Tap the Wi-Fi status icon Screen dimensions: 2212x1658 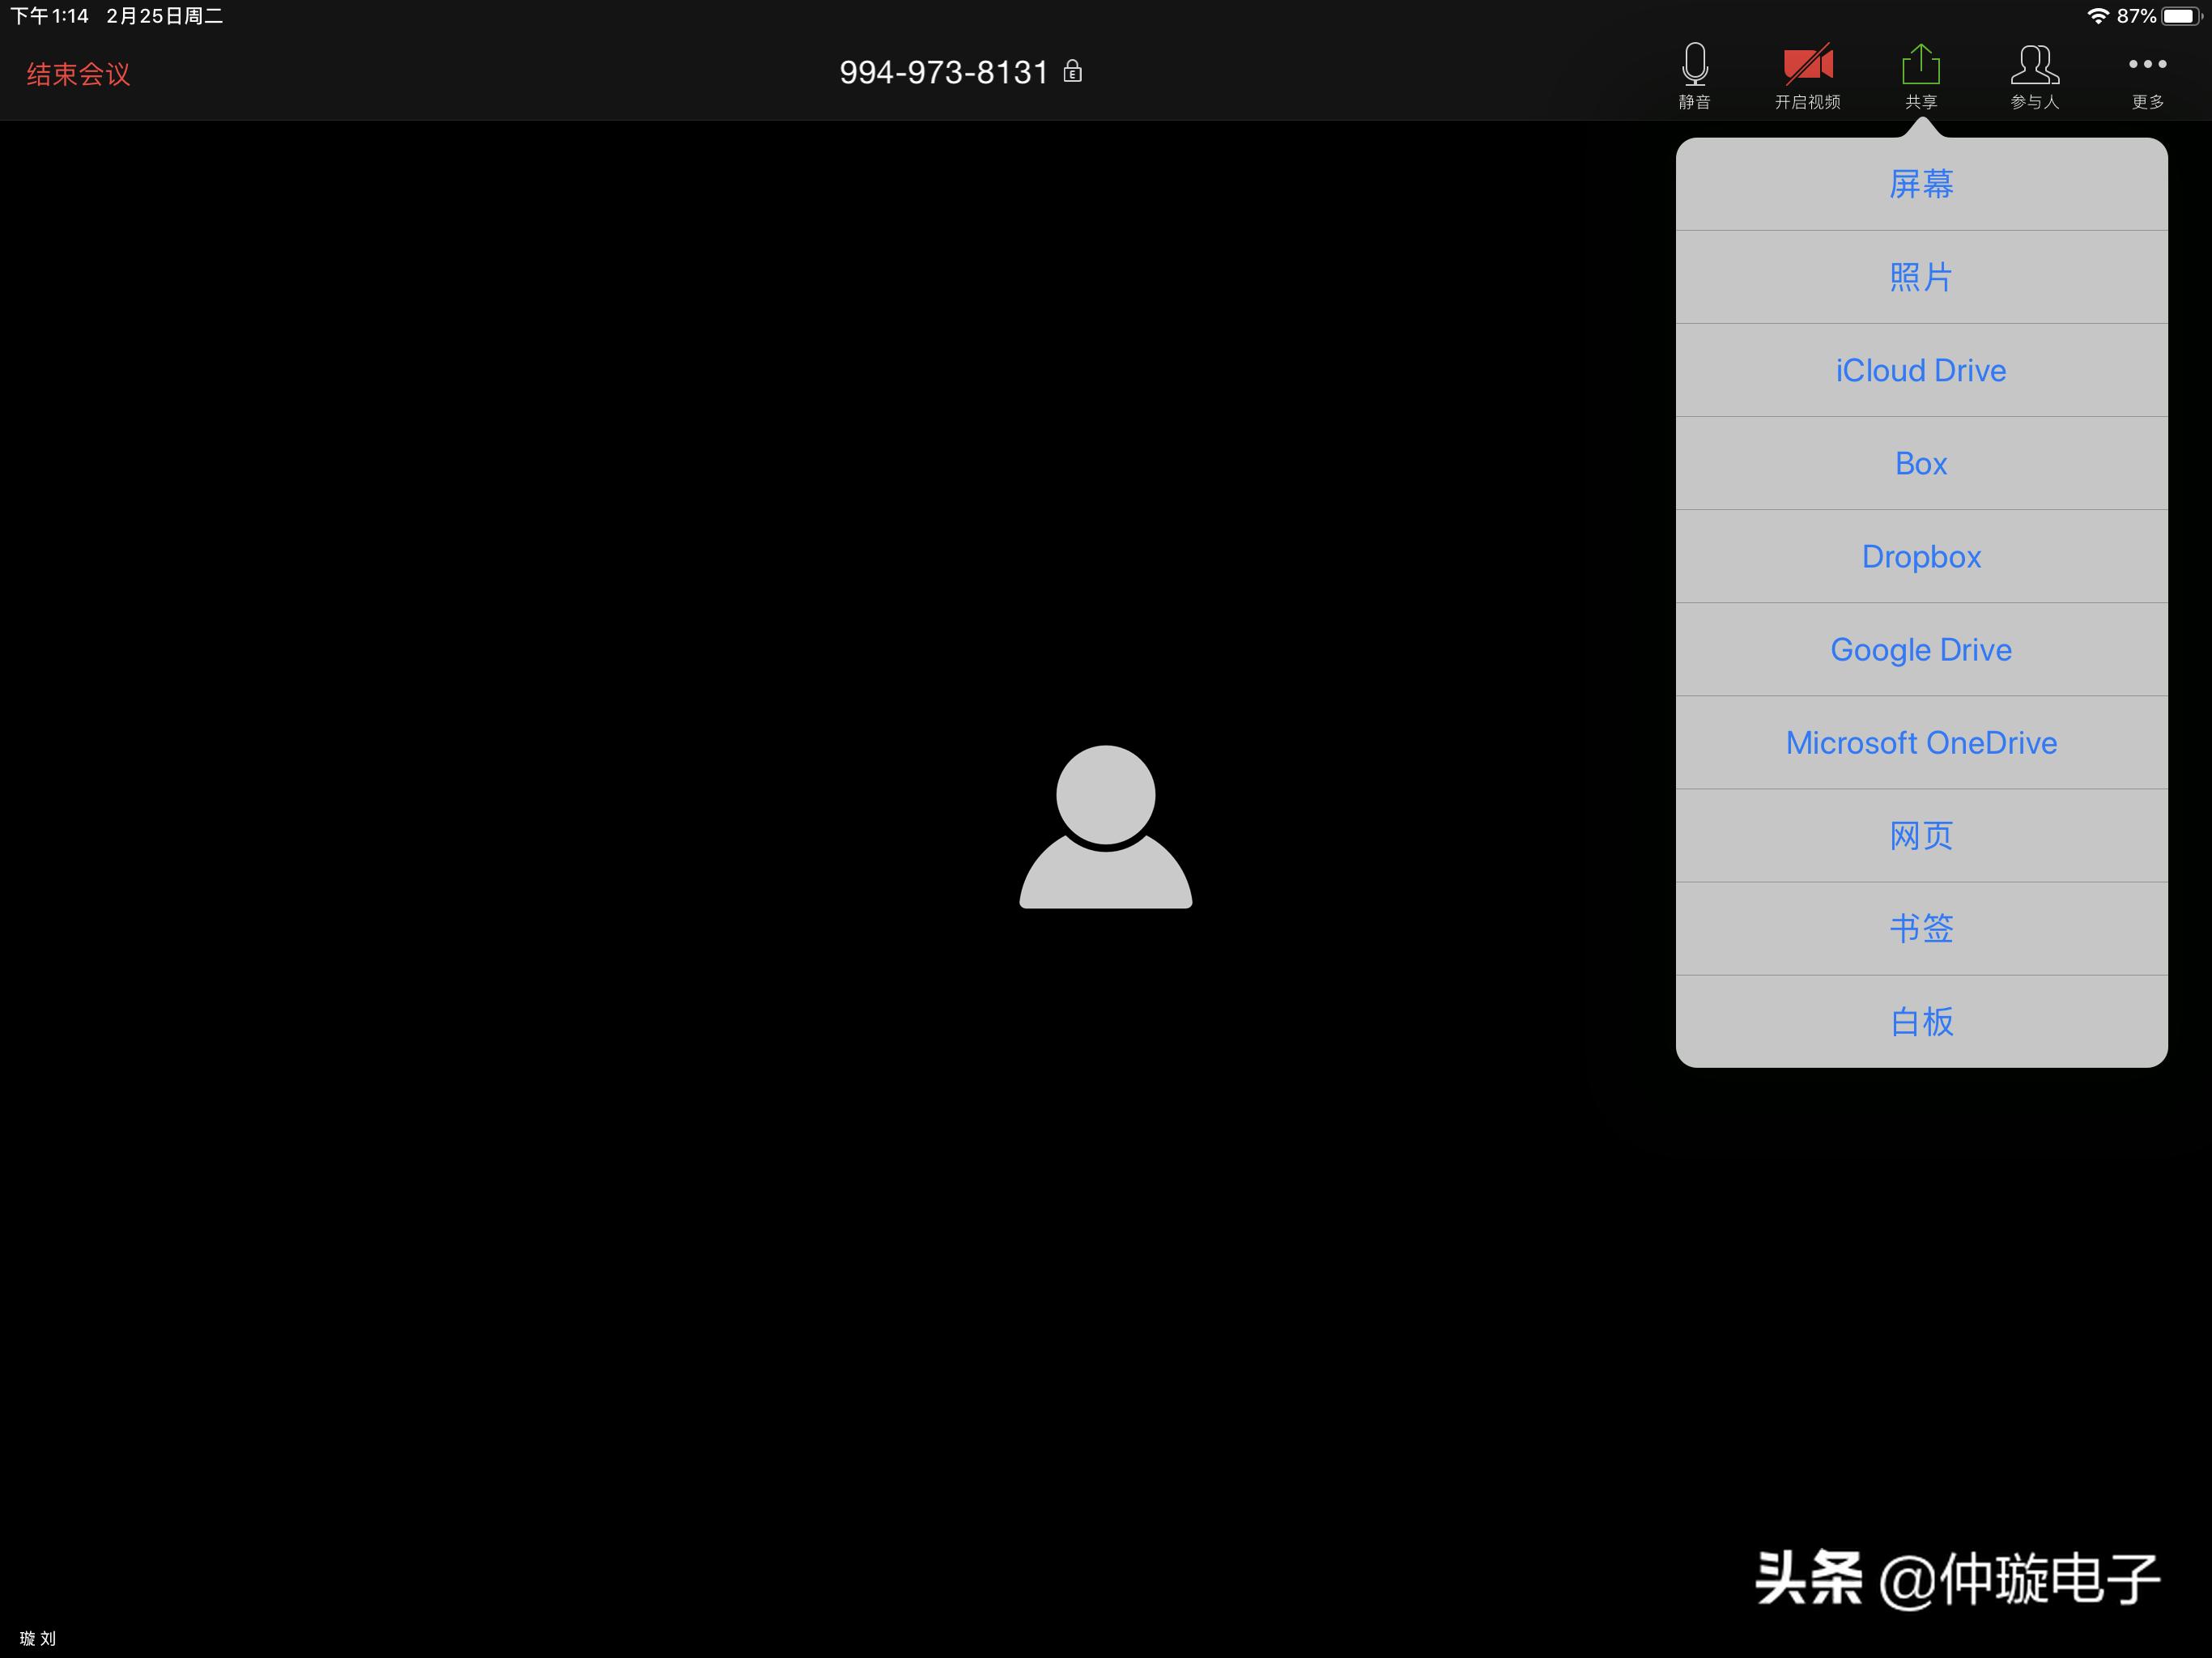click(x=2098, y=16)
